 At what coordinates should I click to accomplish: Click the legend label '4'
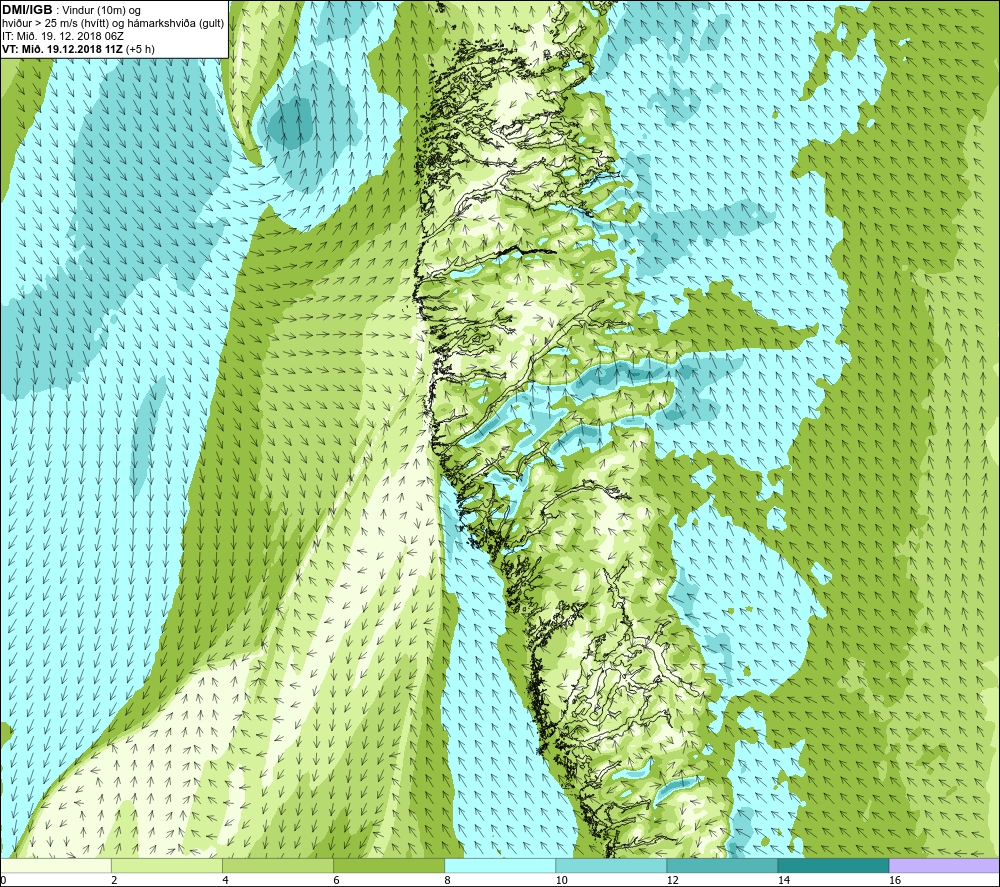pos(225,880)
